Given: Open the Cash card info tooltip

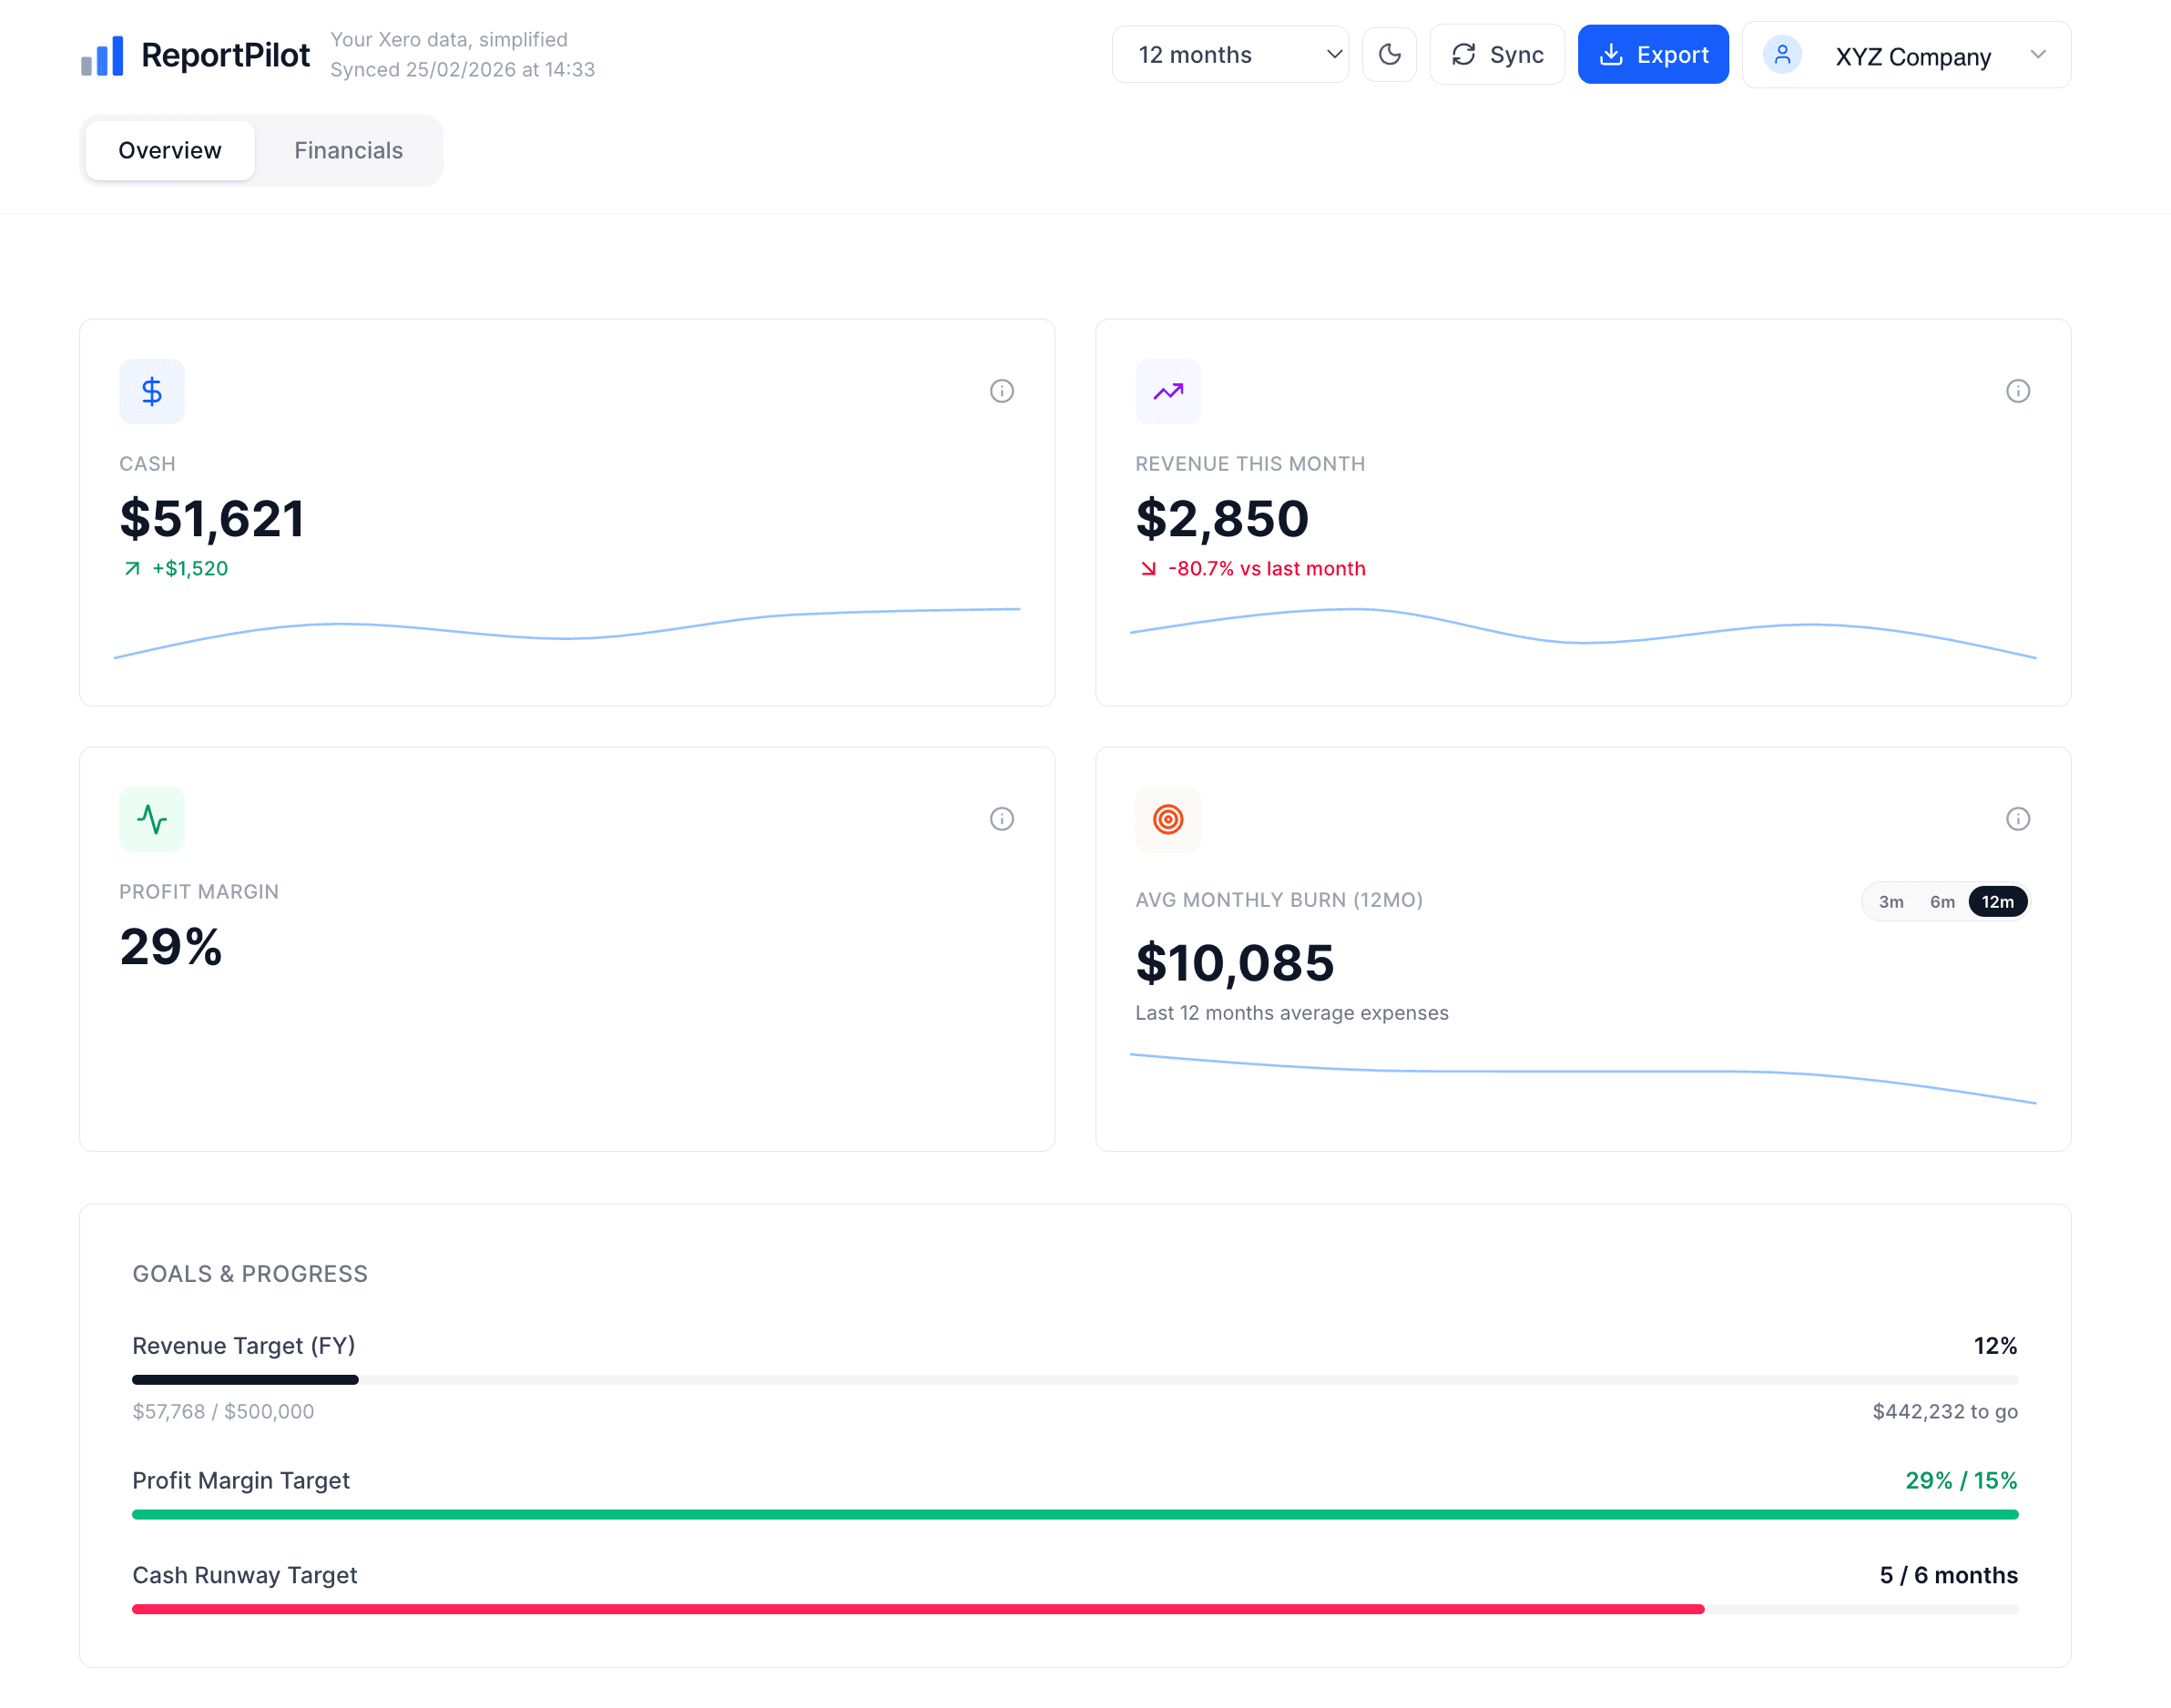Looking at the screenshot, I should pos(1002,390).
